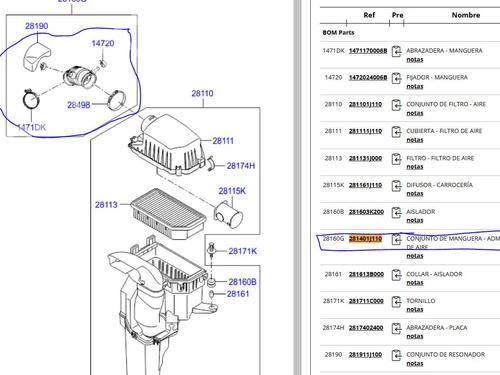Click the icon in the CUBIERTA - FILTRO DE AIRE row
The image size is (500, 375).
tap(396, 132)
